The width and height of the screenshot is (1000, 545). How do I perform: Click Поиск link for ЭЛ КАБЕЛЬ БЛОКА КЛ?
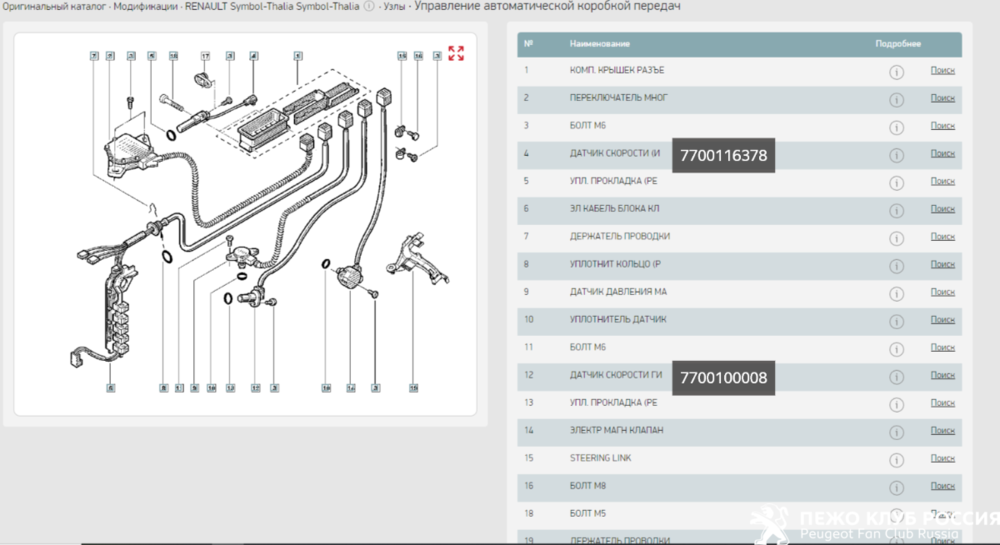(942, 208)
